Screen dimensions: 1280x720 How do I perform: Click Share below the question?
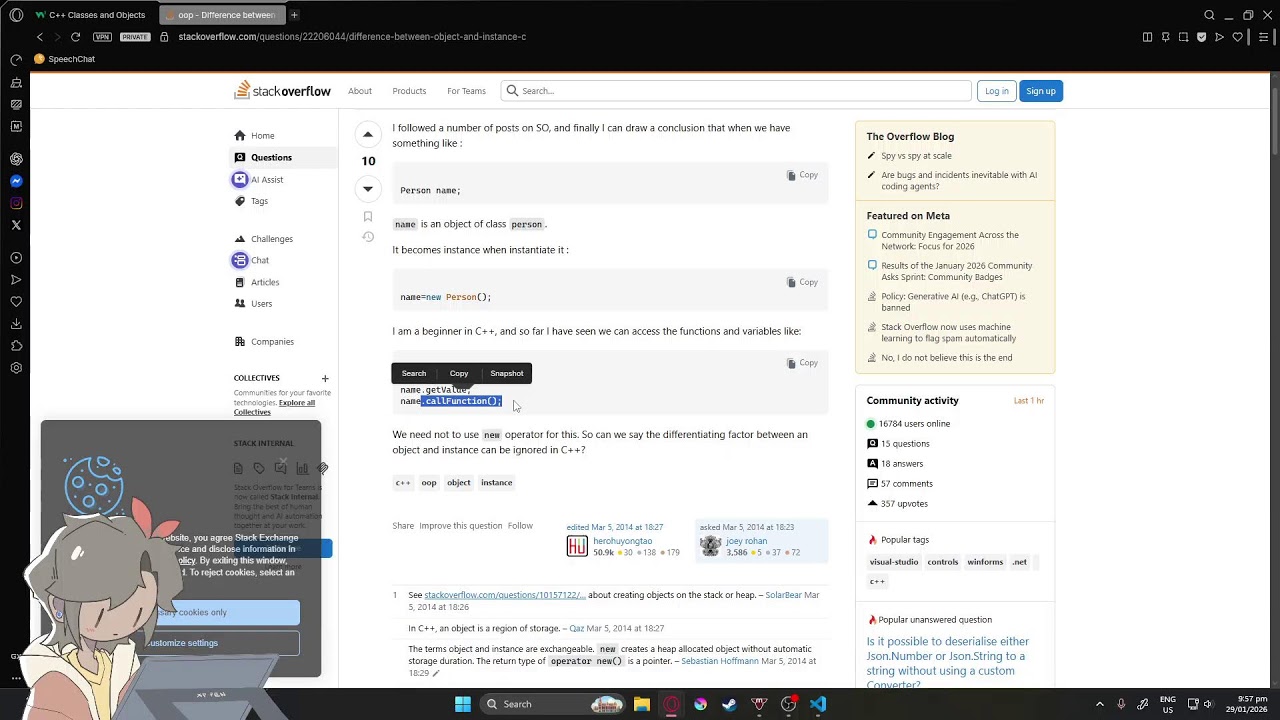(403, 526)
